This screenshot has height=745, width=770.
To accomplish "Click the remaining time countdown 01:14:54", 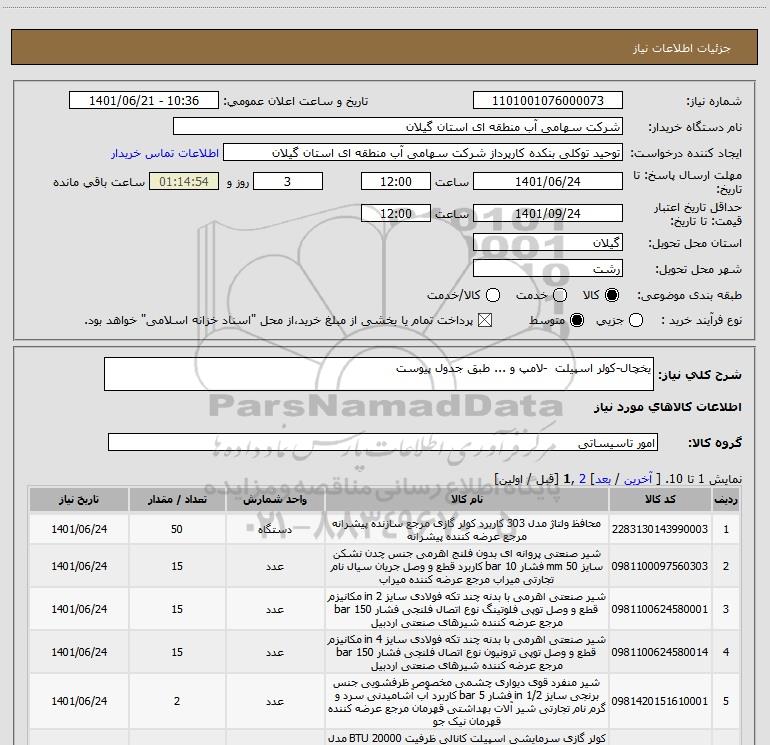I will 184,181.
